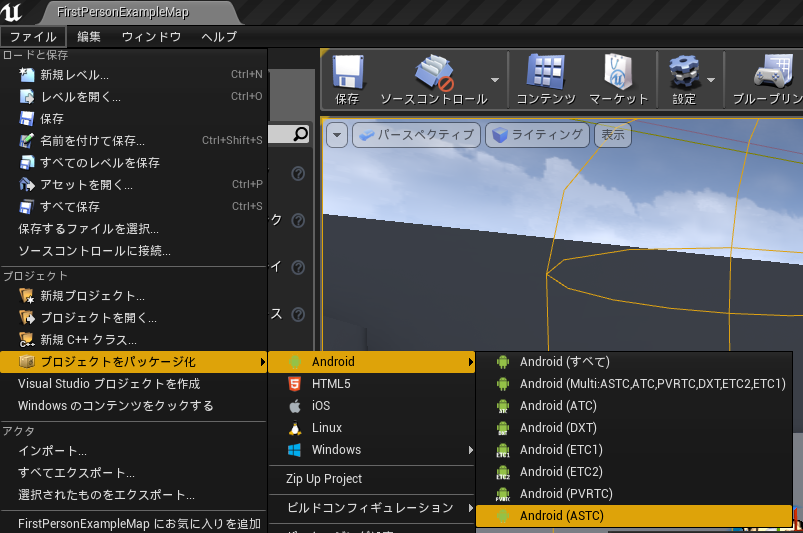Select Android (ETC1) option
803x533 pixels.
coord(634,450)
